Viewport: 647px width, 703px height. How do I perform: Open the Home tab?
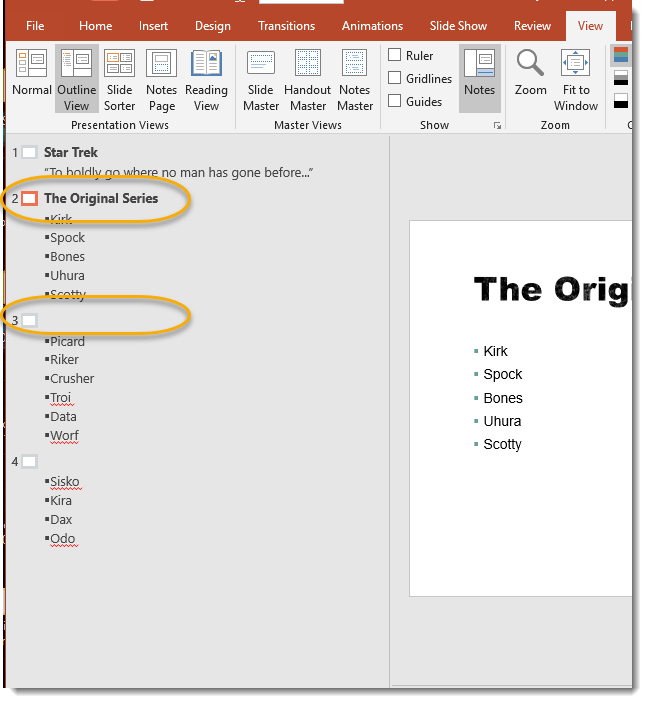[x=96, y=26]
